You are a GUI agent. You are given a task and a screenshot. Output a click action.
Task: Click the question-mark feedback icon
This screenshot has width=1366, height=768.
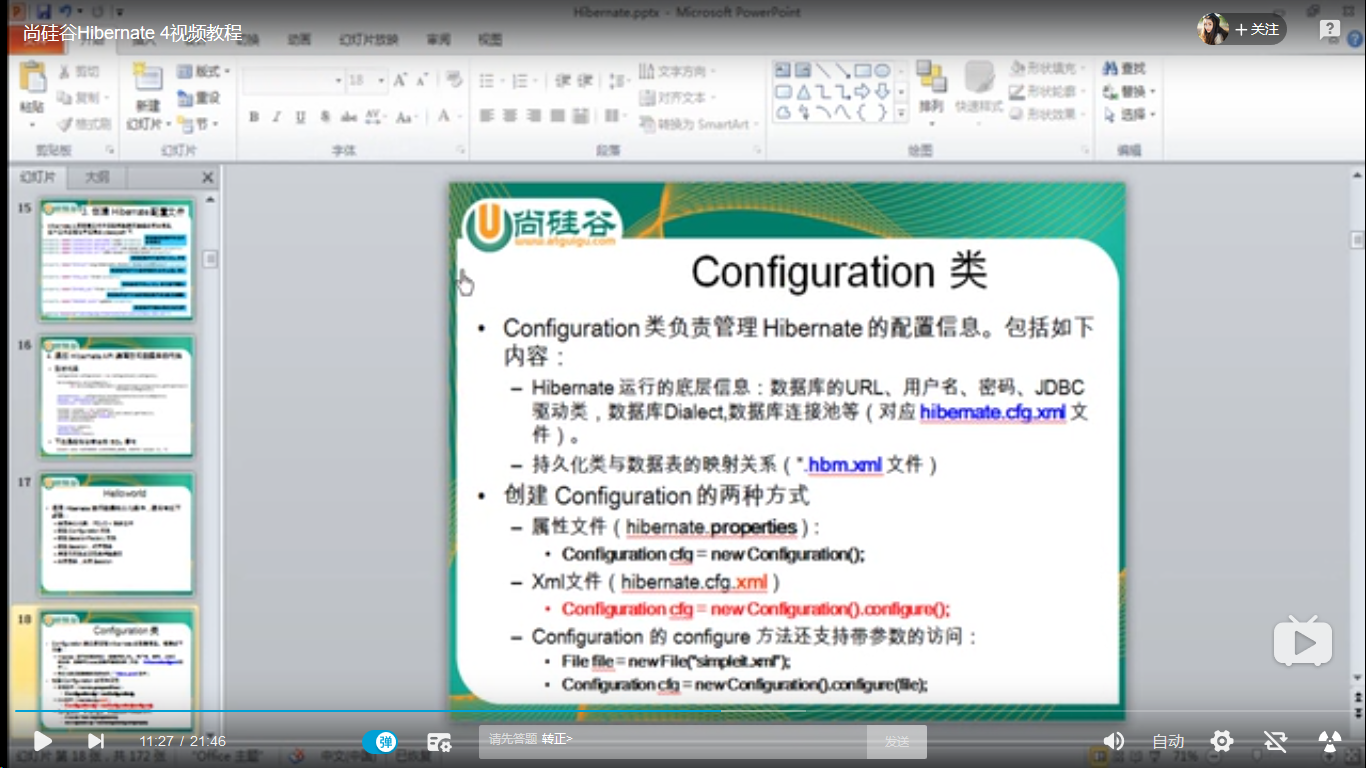pos(1329,30)
